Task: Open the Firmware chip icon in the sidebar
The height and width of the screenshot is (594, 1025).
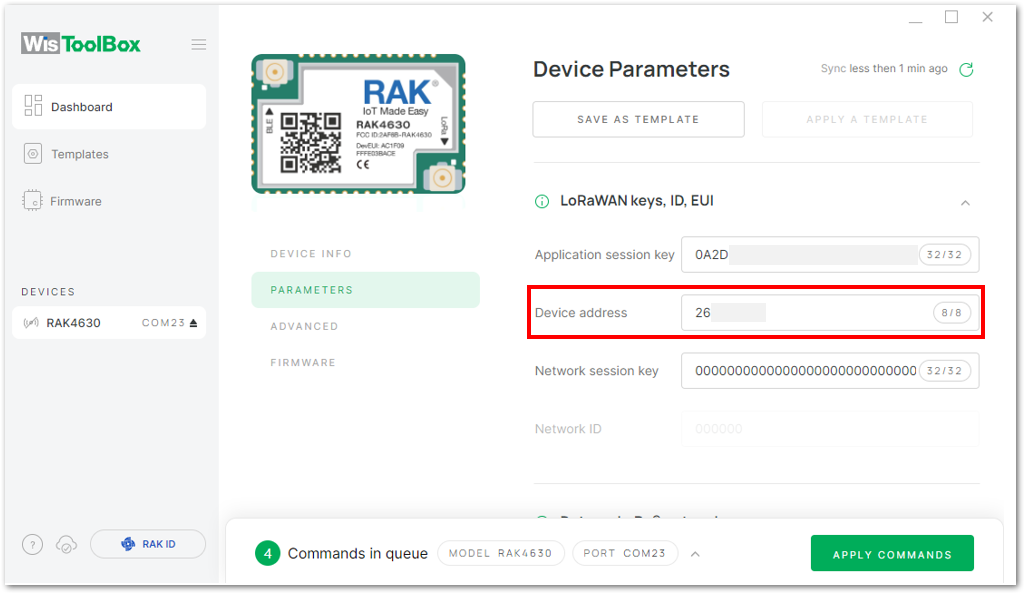Action: point(32,201)
